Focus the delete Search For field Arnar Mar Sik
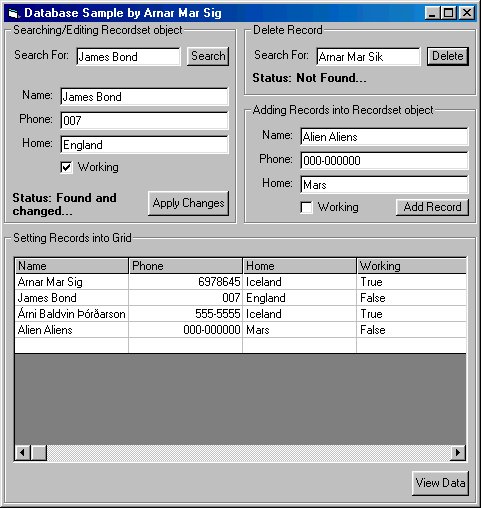The height and width of the screenshot is (508, 481). tap(368, 57)
